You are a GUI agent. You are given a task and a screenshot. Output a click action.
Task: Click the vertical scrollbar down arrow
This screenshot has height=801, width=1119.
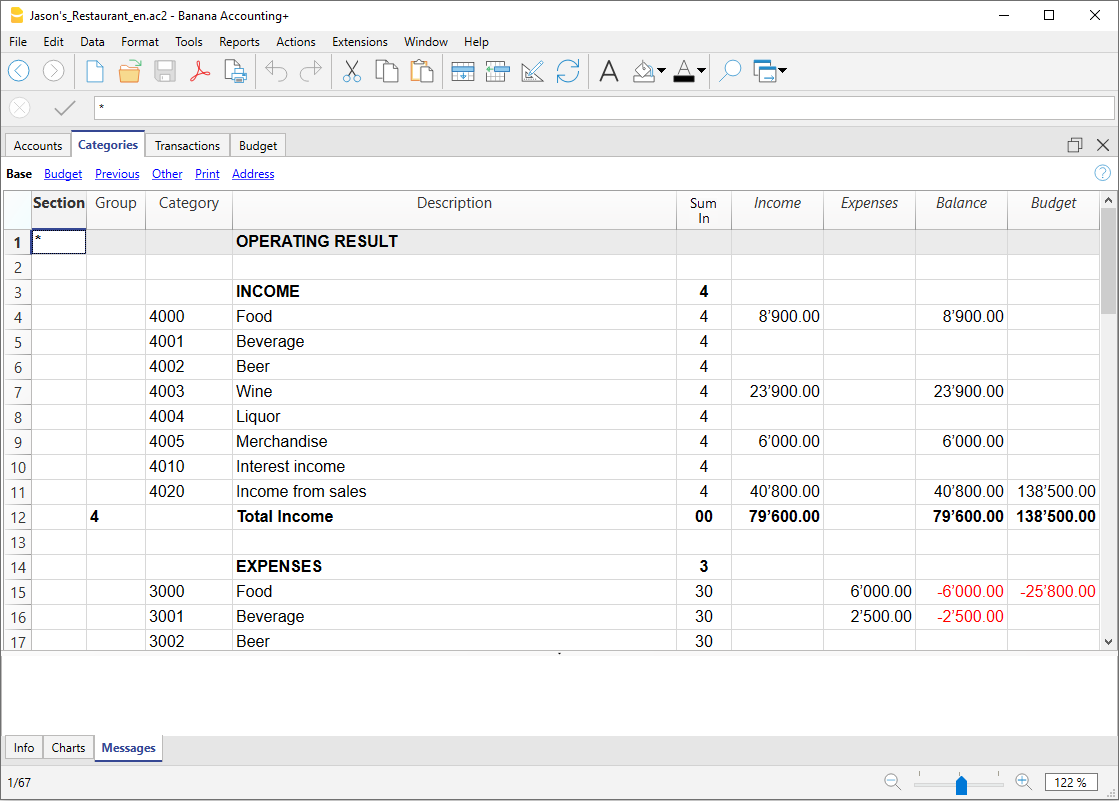1108,642
